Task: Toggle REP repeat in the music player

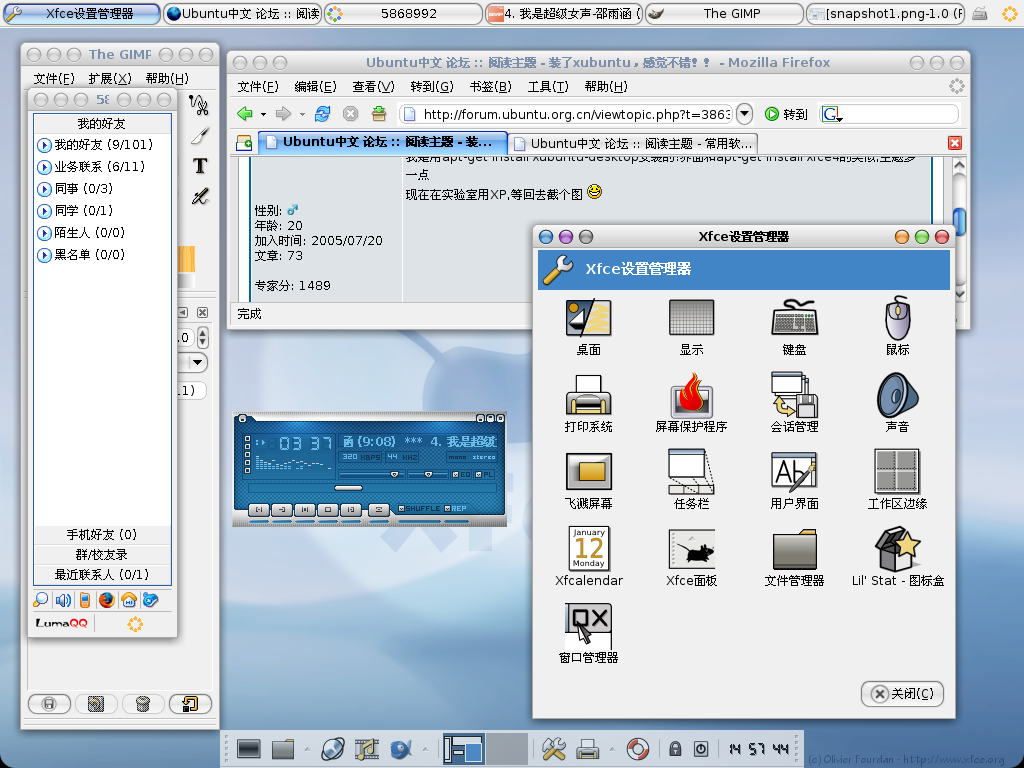Action: [x=456, y=508]
